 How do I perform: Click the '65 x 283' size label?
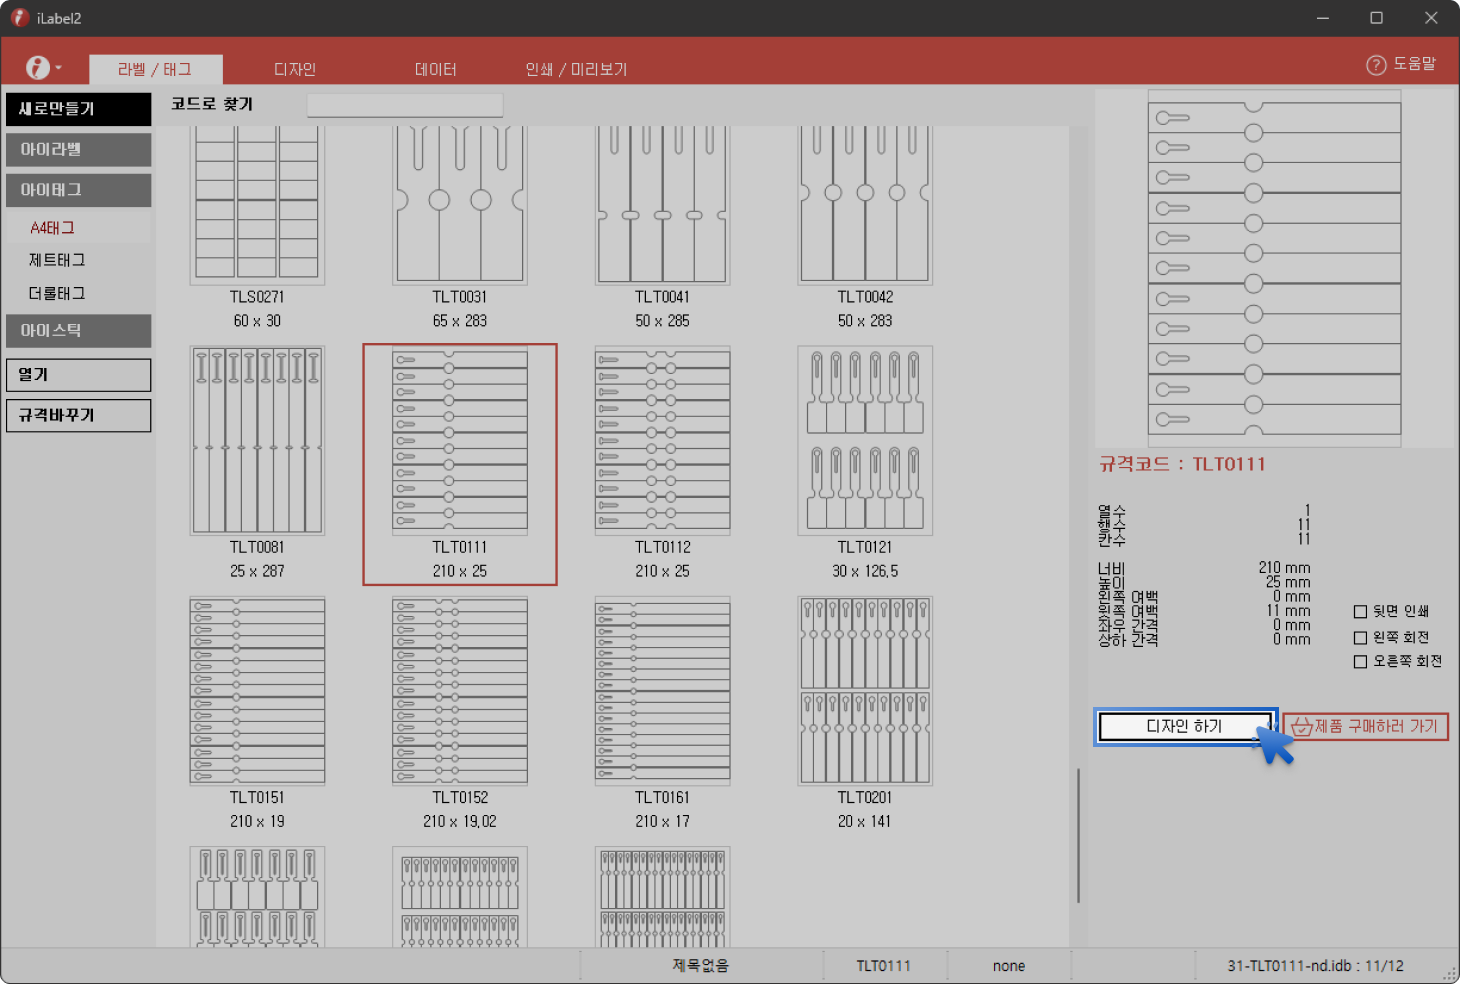[460, 321]
